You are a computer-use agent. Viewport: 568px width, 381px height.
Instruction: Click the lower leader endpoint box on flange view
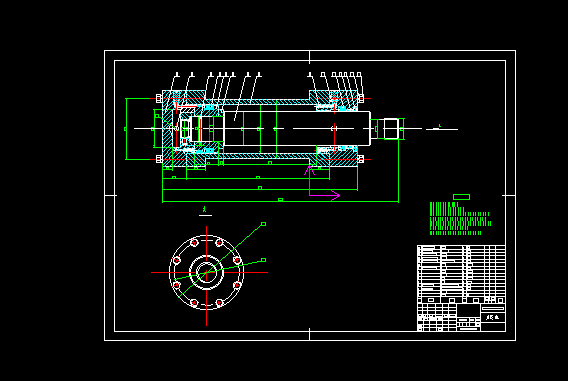coord(264,260)
